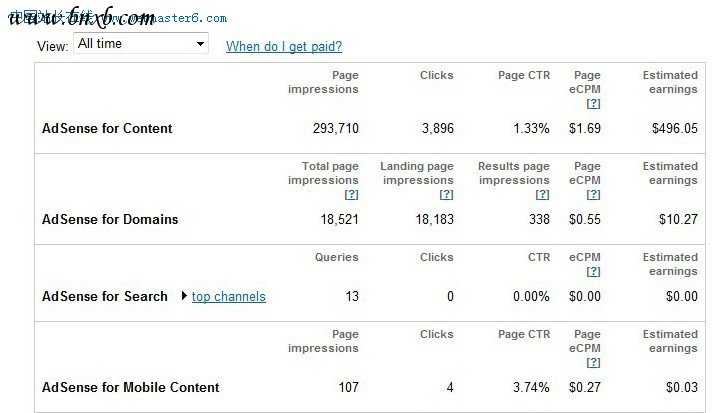This screenshot has width=715, height=413.
Task: Click help icon under Content Page eCPM
Action: point(593,104)
